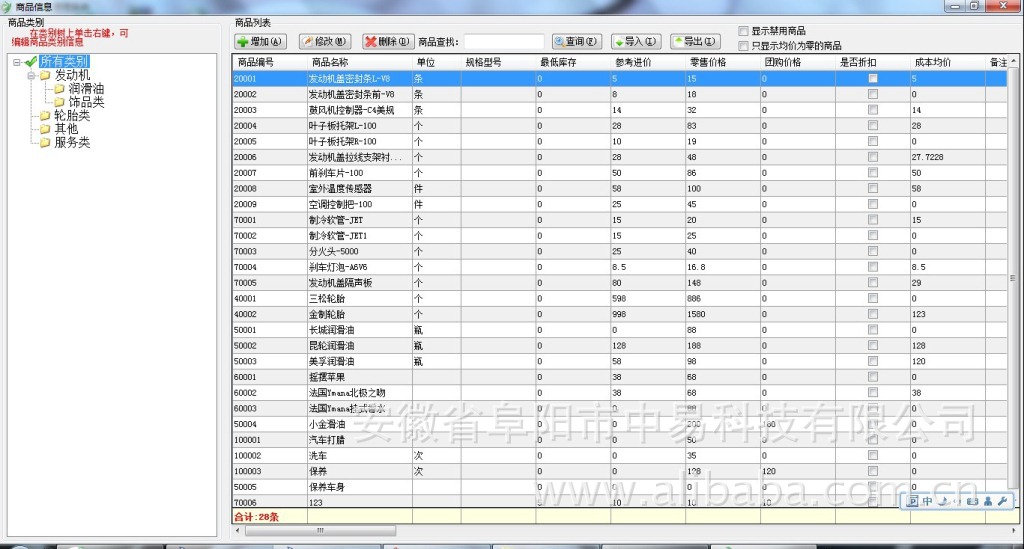
Task: Click the 增加(A) add product button
Action: coord(261,41)
